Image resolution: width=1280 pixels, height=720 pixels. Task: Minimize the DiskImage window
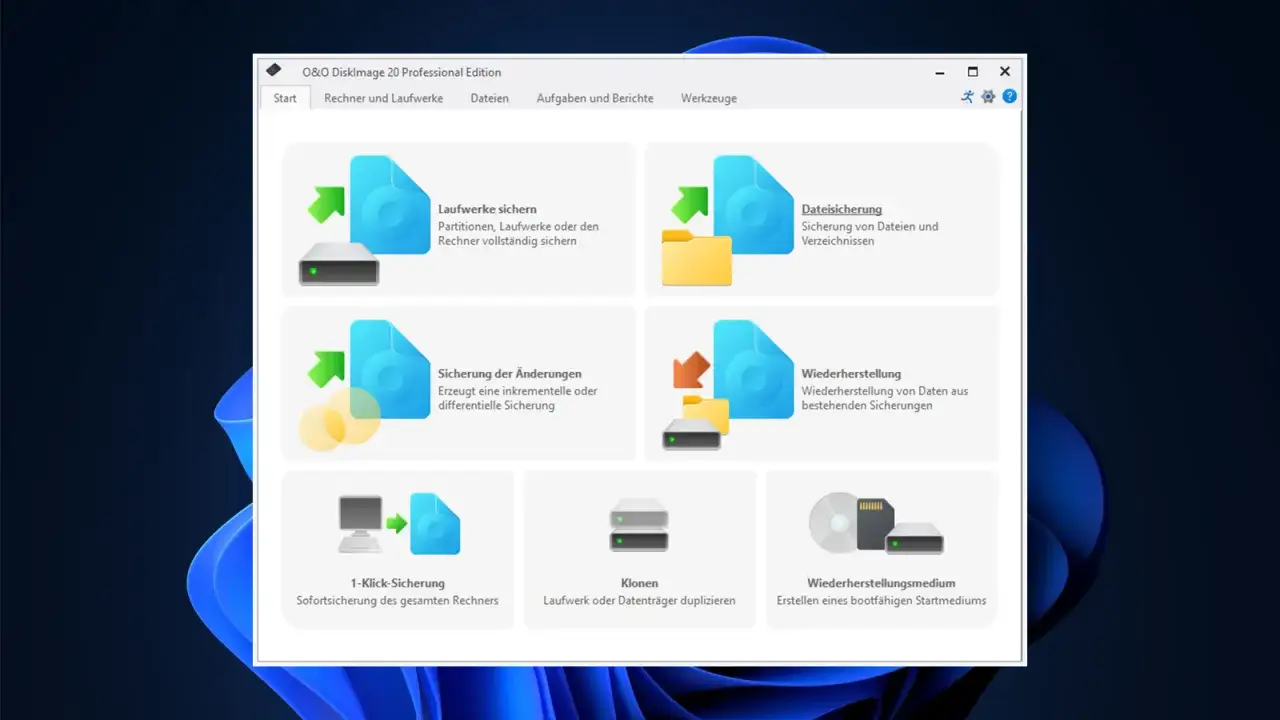940,72
